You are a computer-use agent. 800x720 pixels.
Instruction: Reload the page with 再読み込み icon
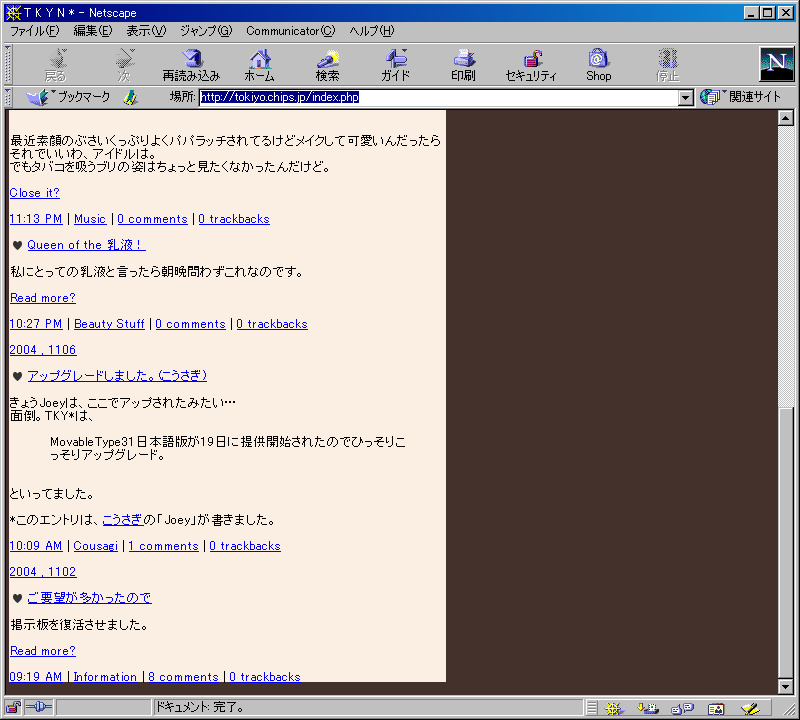coord(191,65)
